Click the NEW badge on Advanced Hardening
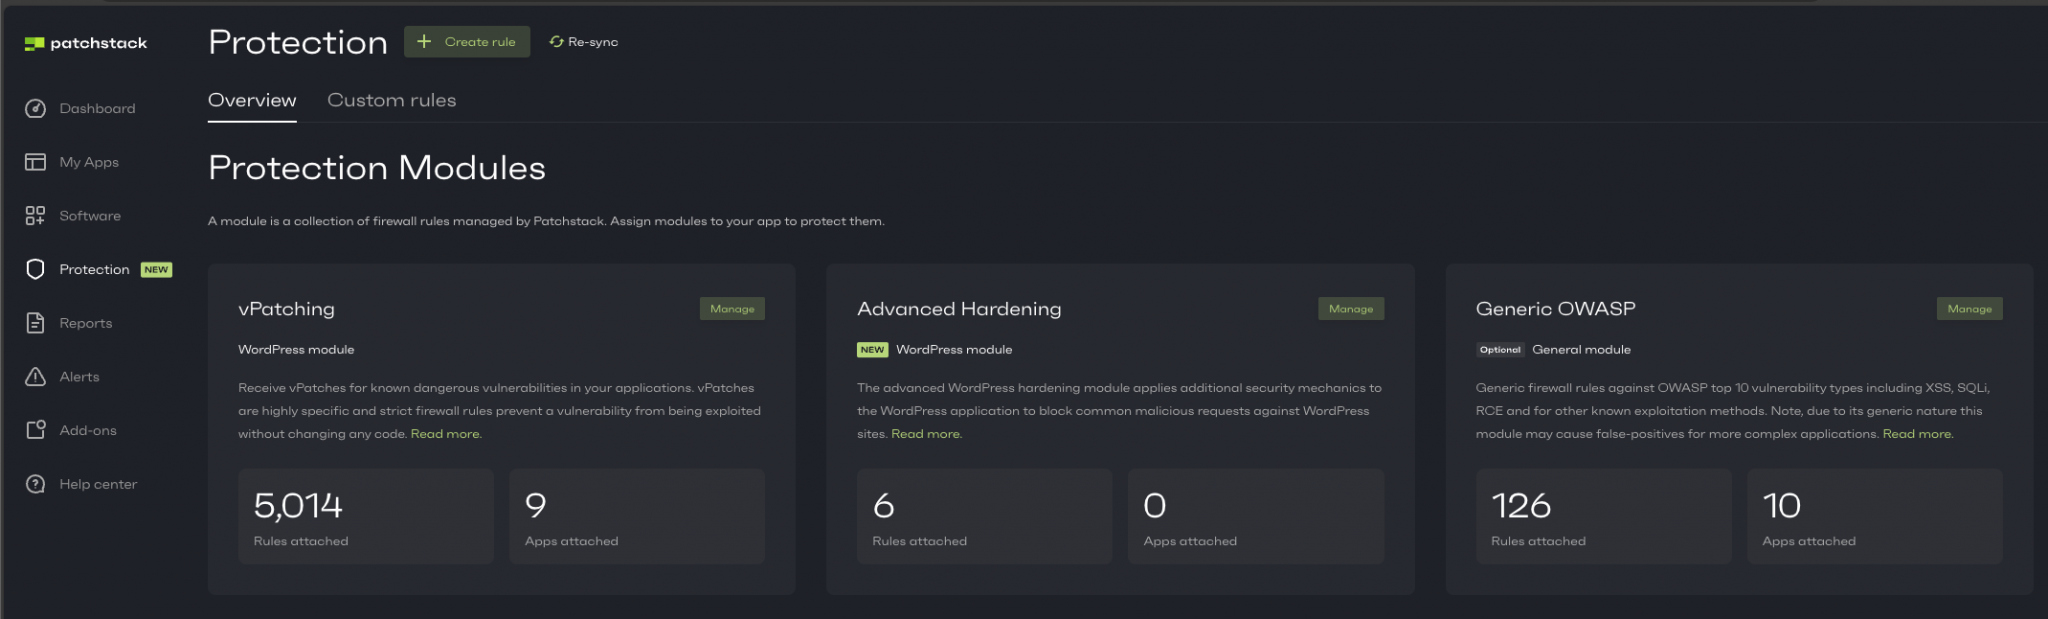Image resolution: width=2048 pixels, height=619 pixels. (x=872, y=350)
